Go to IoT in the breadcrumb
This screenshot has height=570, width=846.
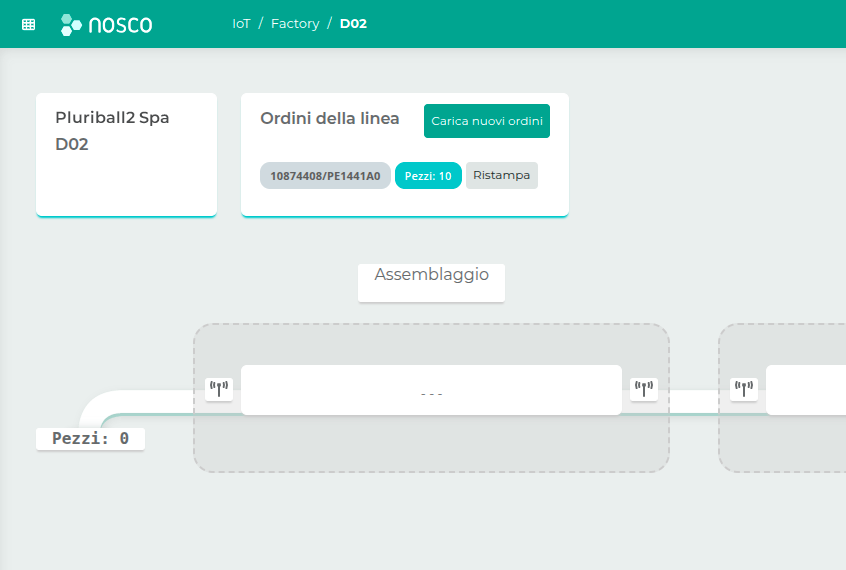pos(241,23)
